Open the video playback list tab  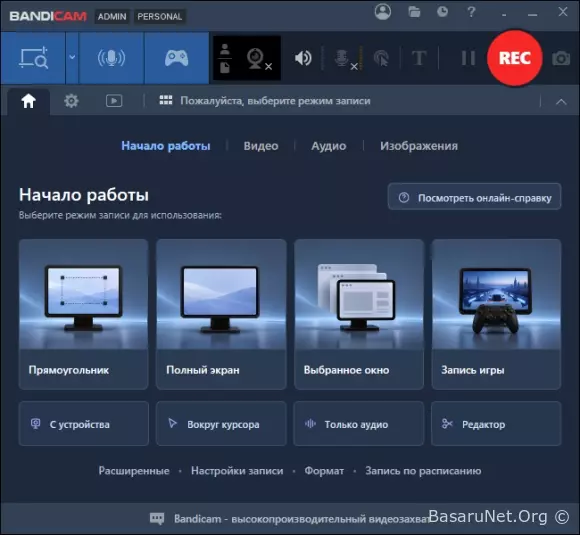[x=114, y=101]
